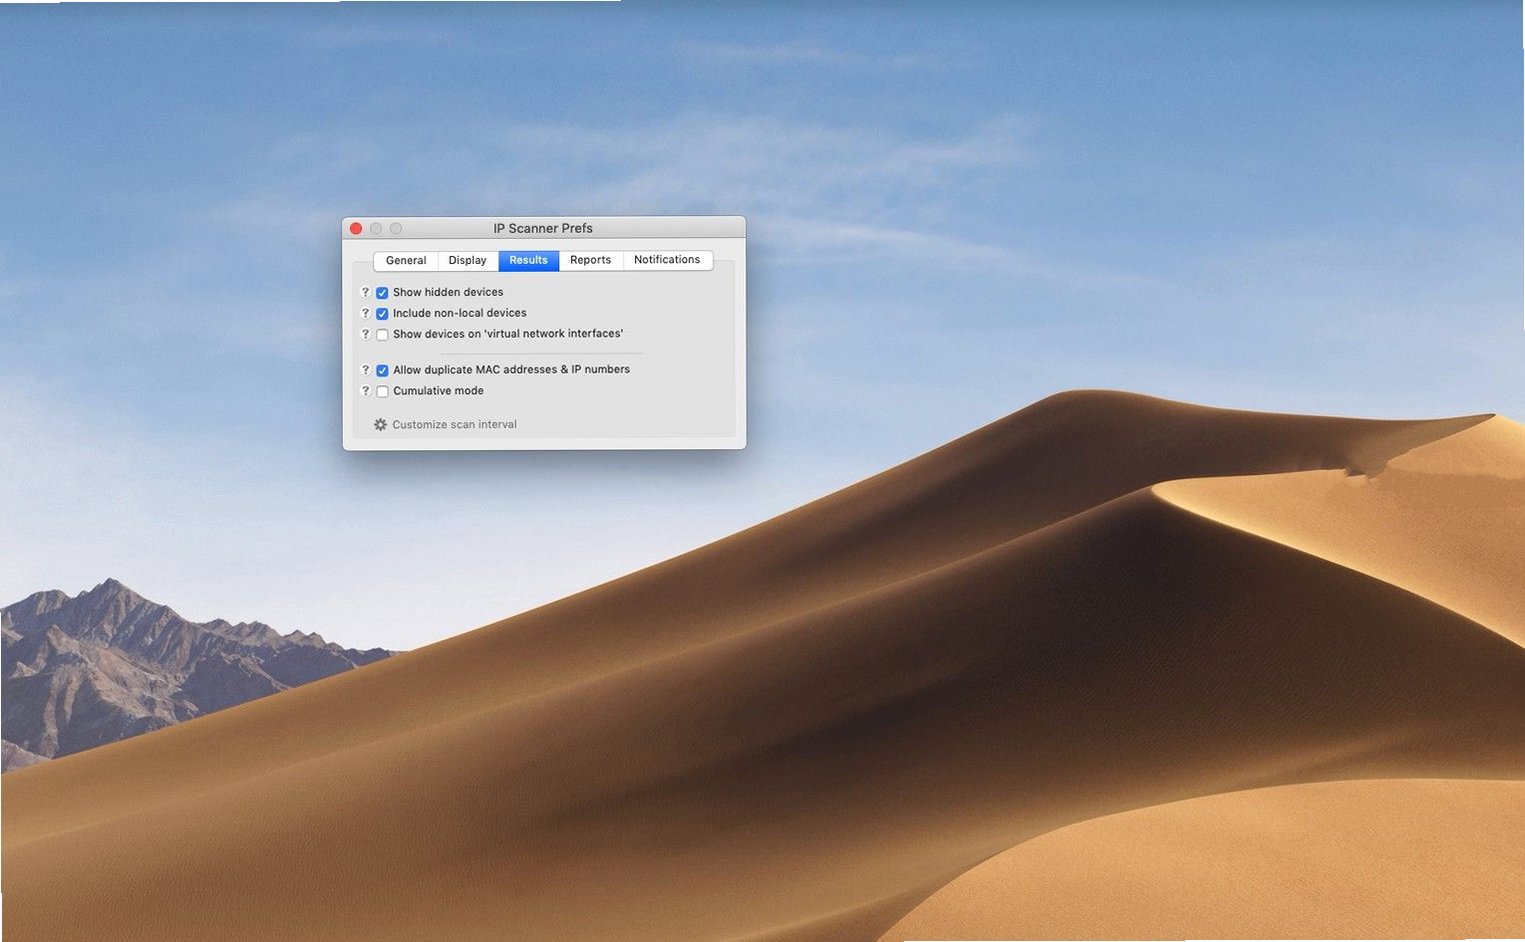Enable Show devices on virtual network interfaces
Viewport: 1525px width, 942px height.
[x=382, y=335]
